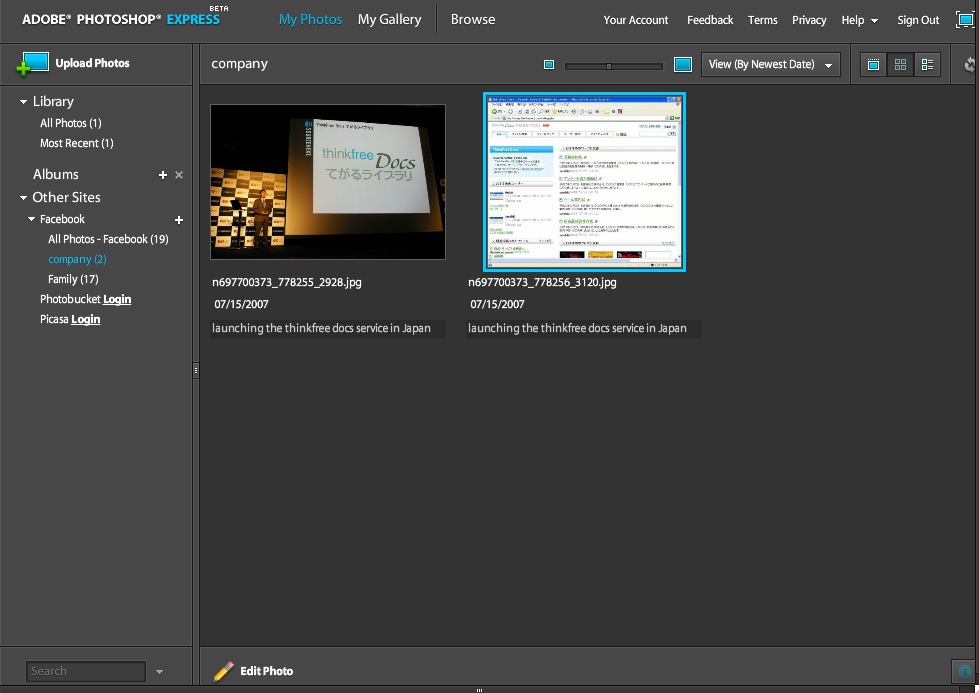
Task: Click the rotate icon at toolbar edge
Action: 970,64
